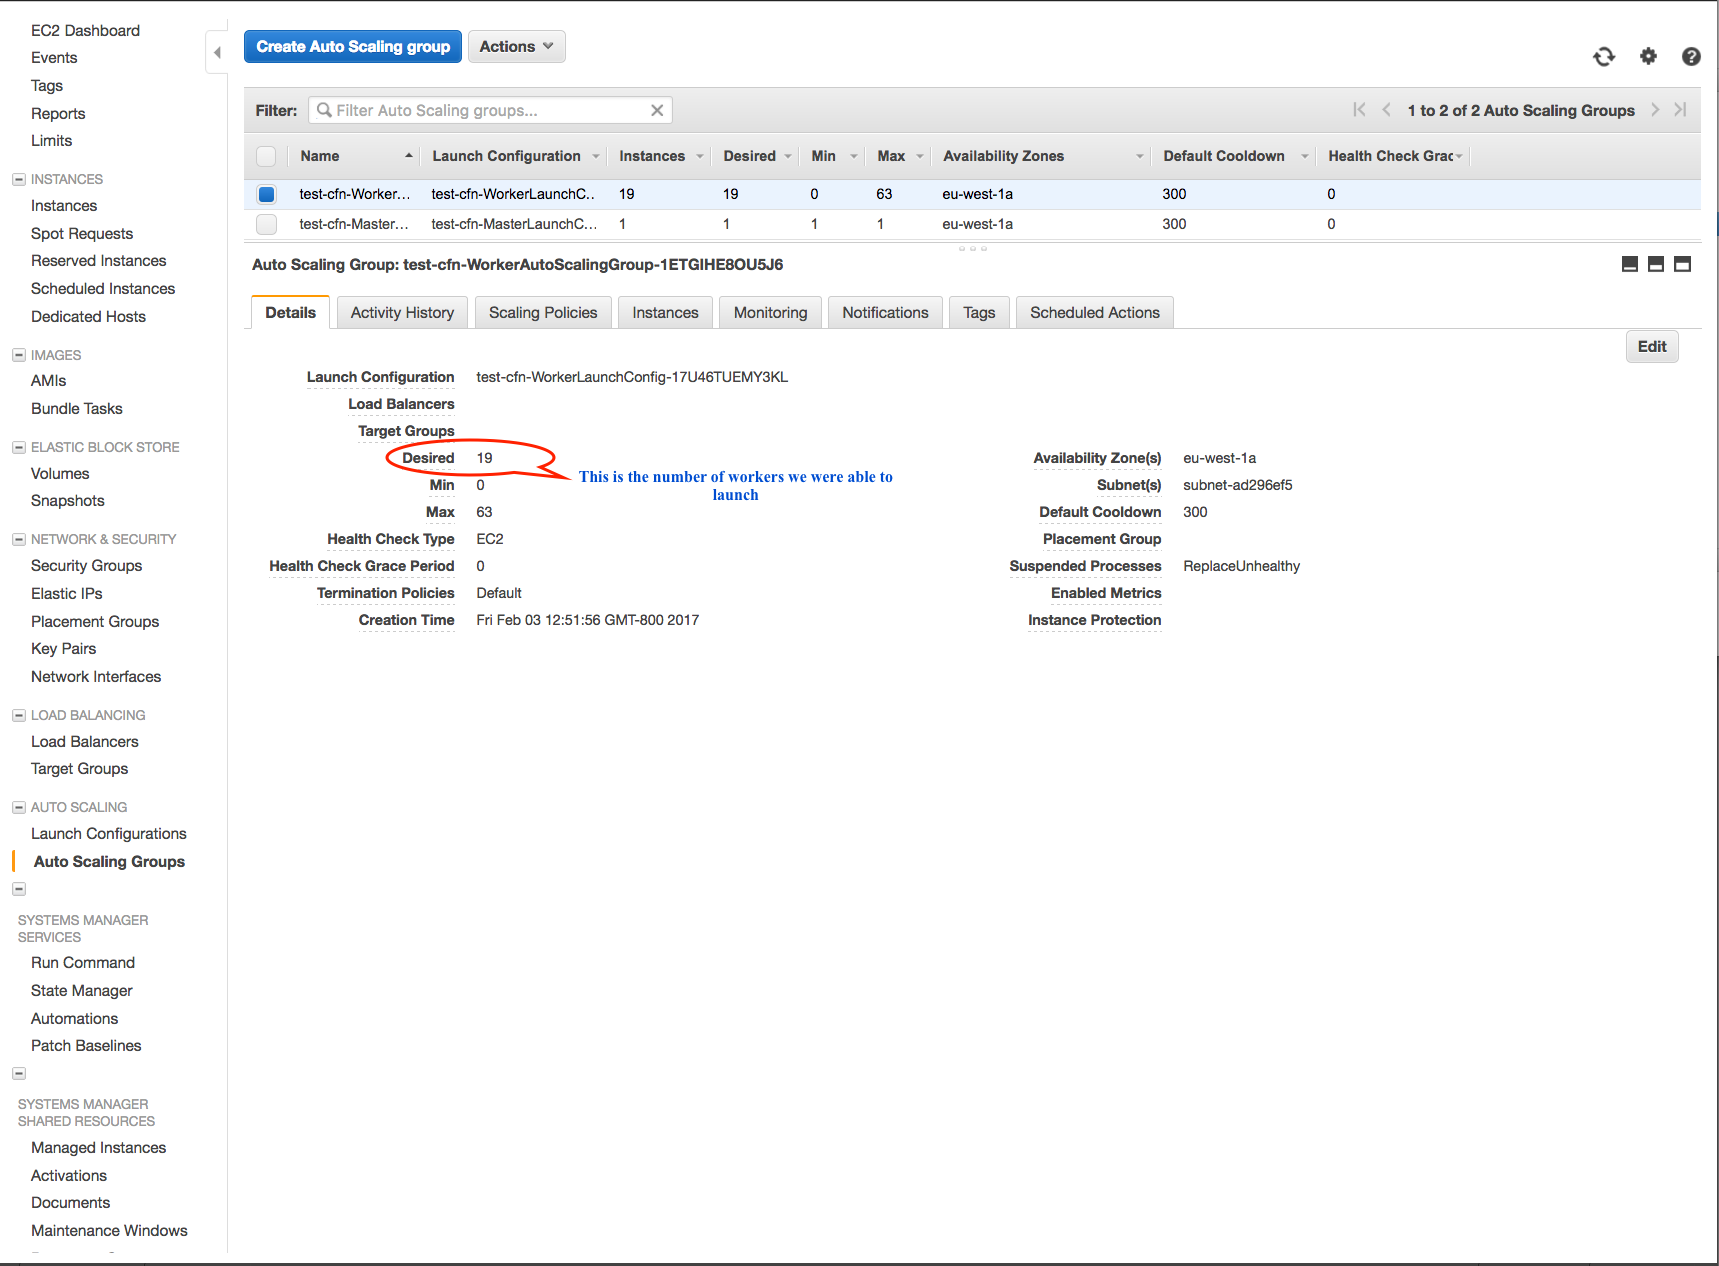Click Create Auto Scaling group button
This screenshot has height=1266, width=1719.
353,46
